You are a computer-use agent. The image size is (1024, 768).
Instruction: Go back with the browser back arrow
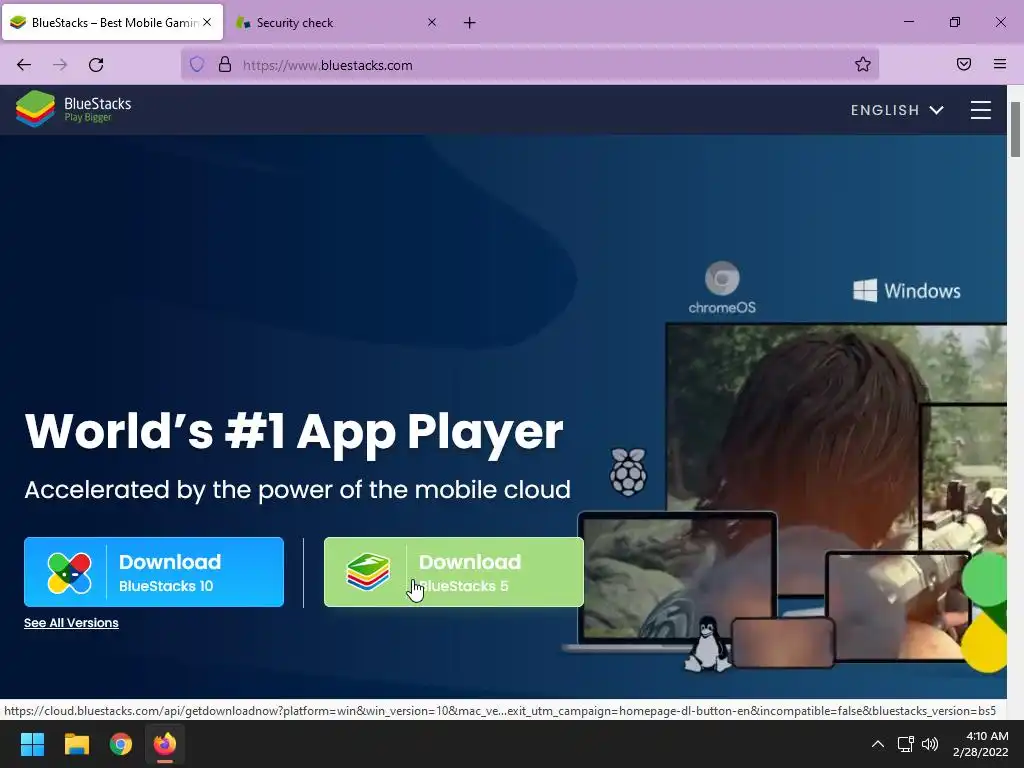pos(24,65)
